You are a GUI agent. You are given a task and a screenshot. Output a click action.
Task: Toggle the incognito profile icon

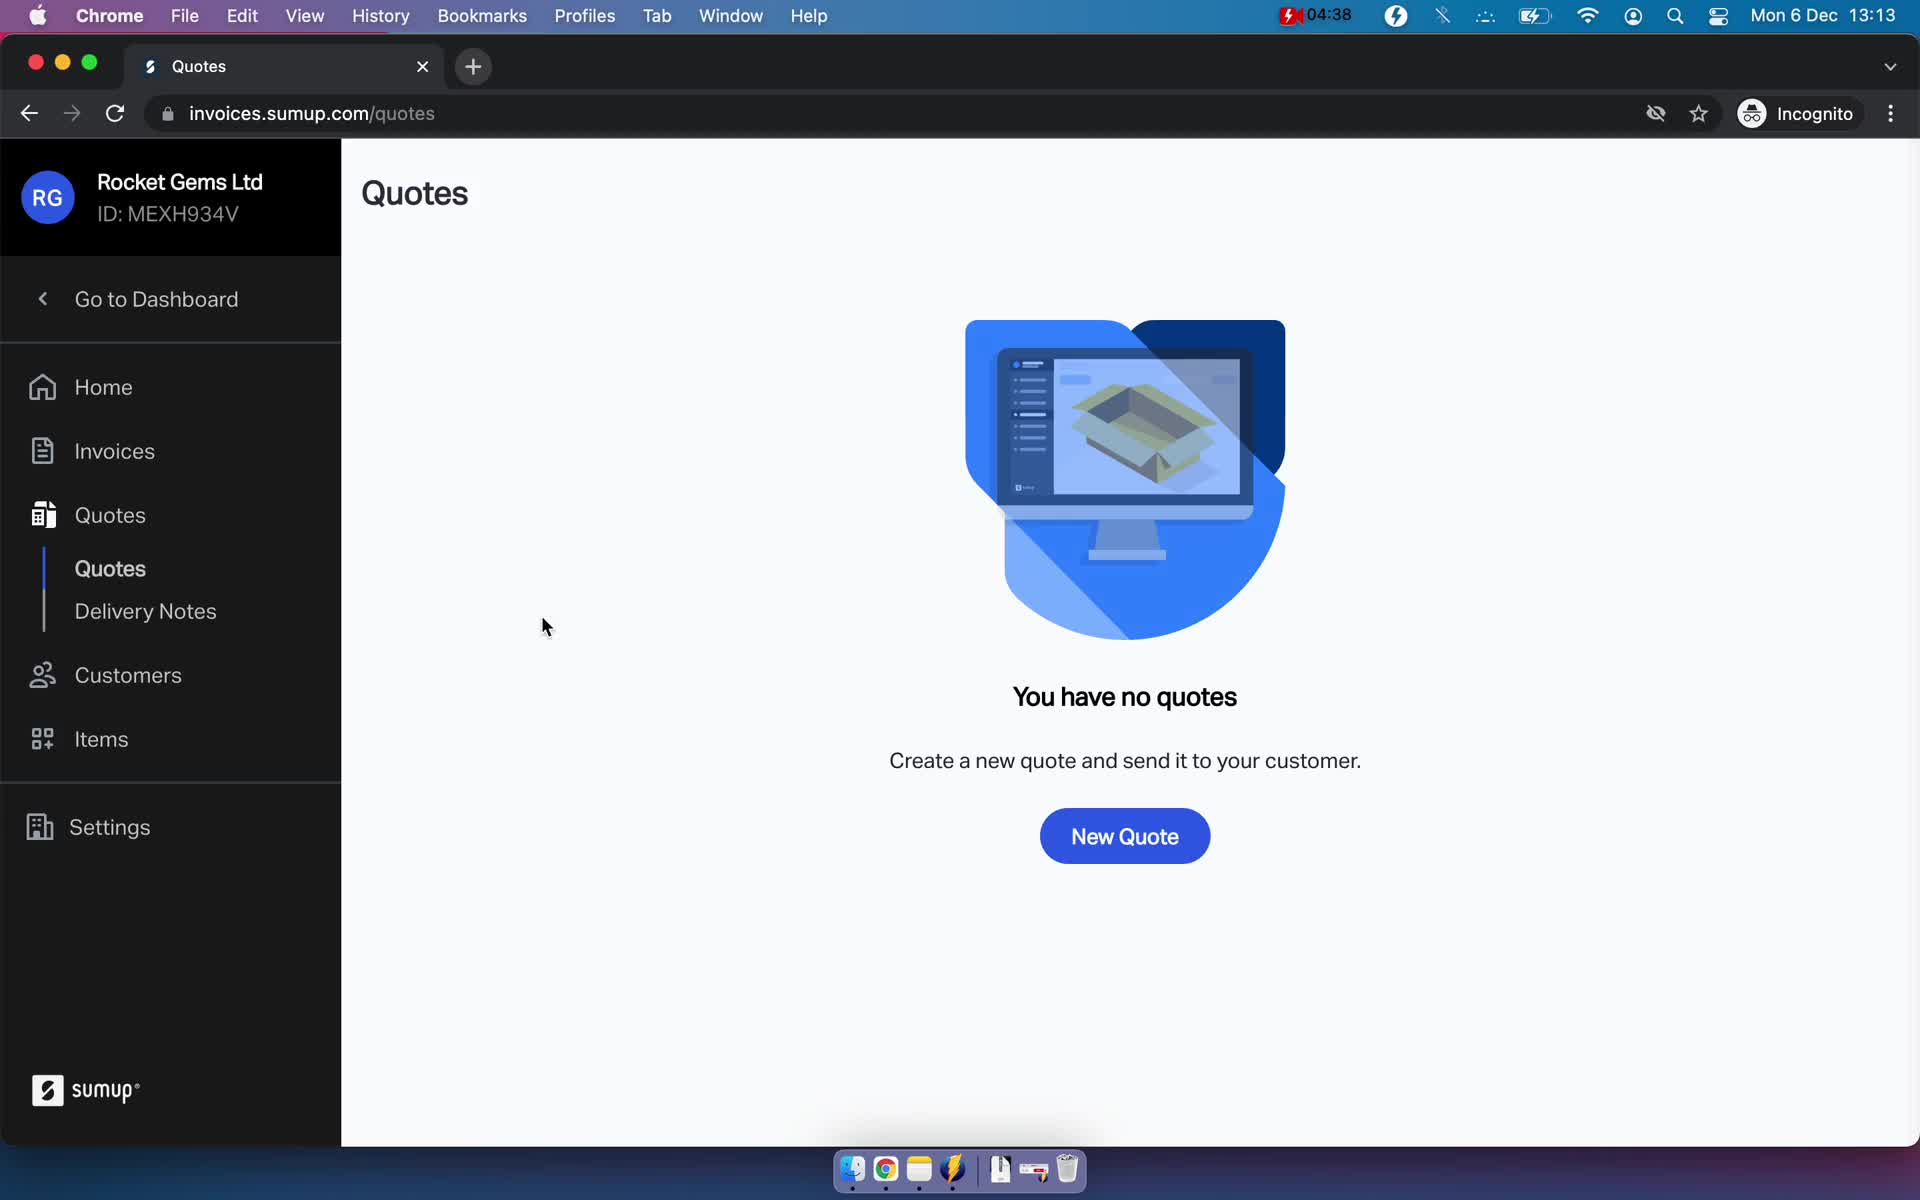coord(1750,113)
